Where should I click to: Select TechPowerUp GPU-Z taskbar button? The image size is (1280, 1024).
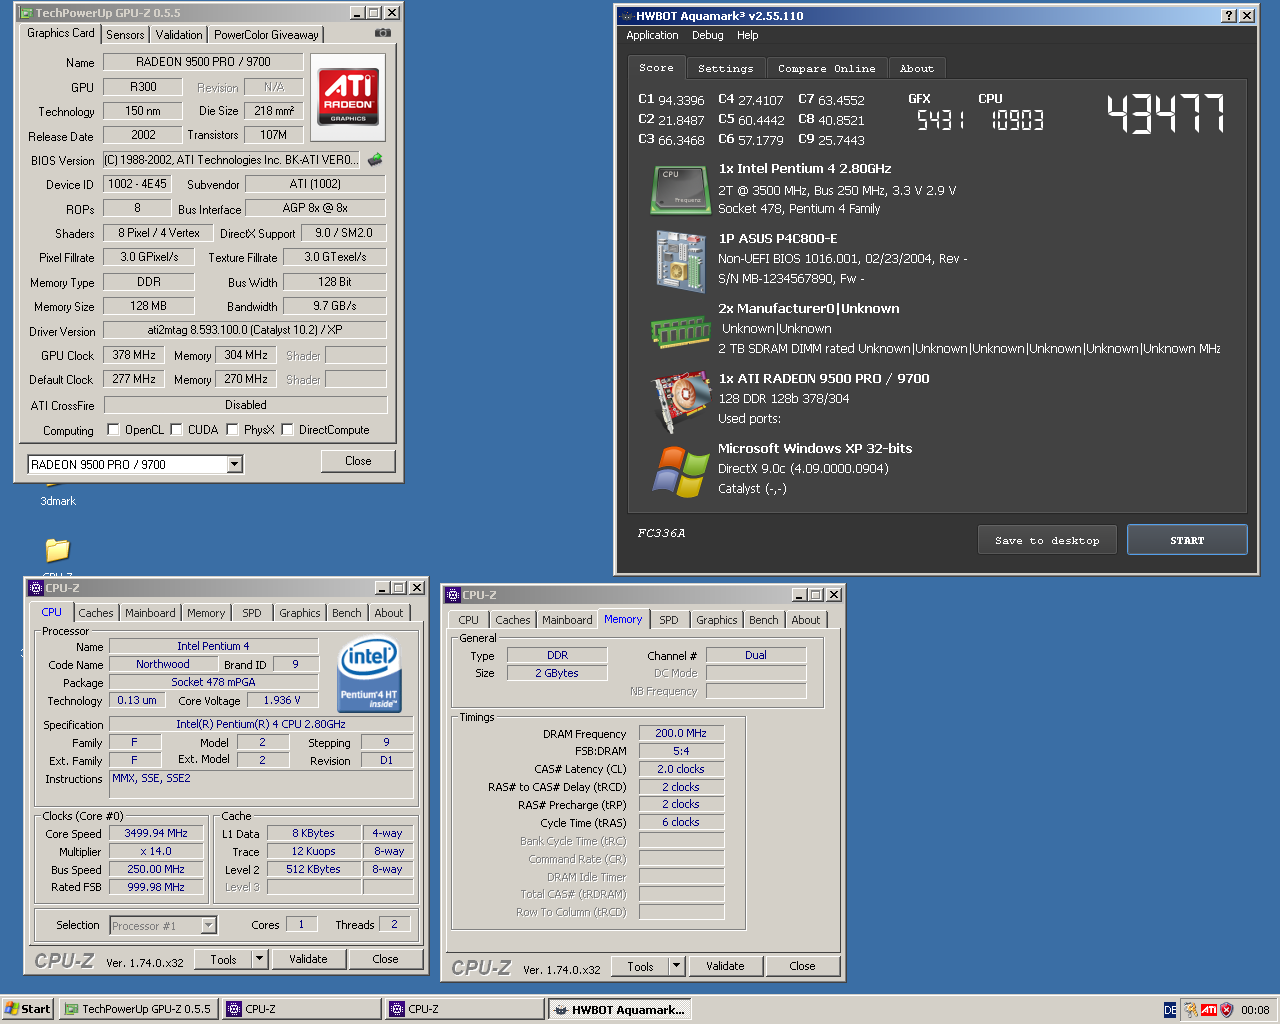[138, 1009]
